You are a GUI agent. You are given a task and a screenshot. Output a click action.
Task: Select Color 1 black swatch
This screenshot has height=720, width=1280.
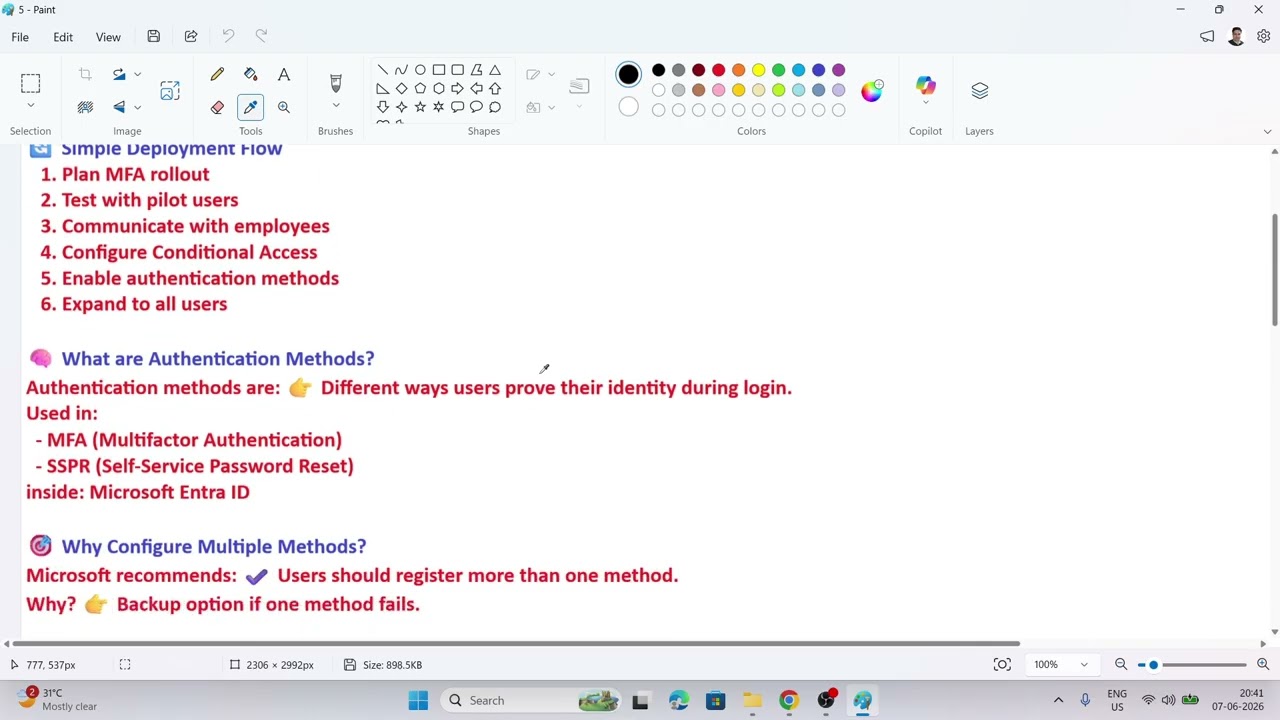[x=628, y=74]
